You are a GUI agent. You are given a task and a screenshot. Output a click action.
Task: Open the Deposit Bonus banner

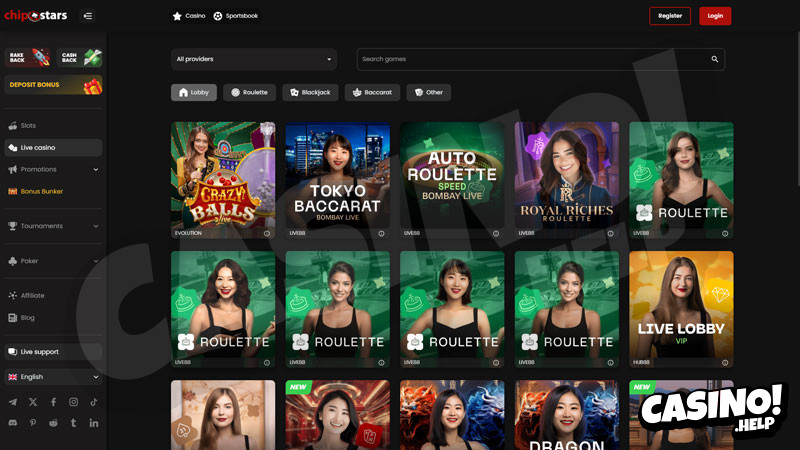point(53,85)
